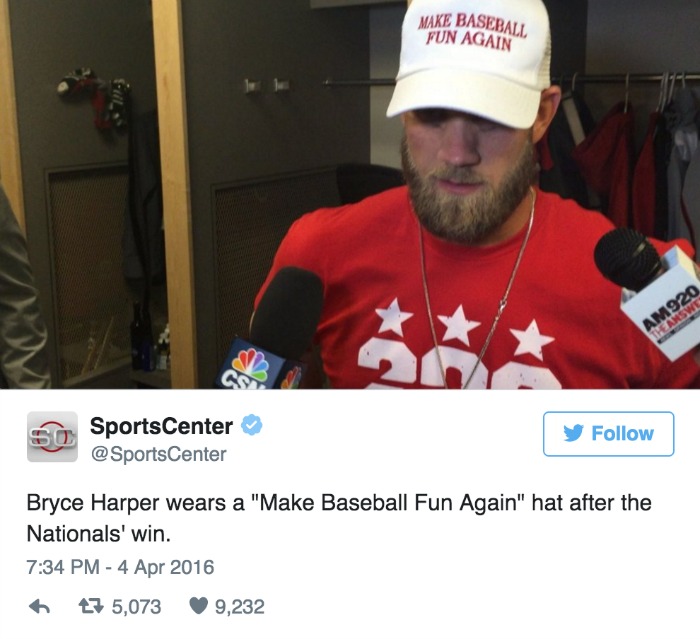
Task: Click the reply arrow icon
Action: [39, 606]
